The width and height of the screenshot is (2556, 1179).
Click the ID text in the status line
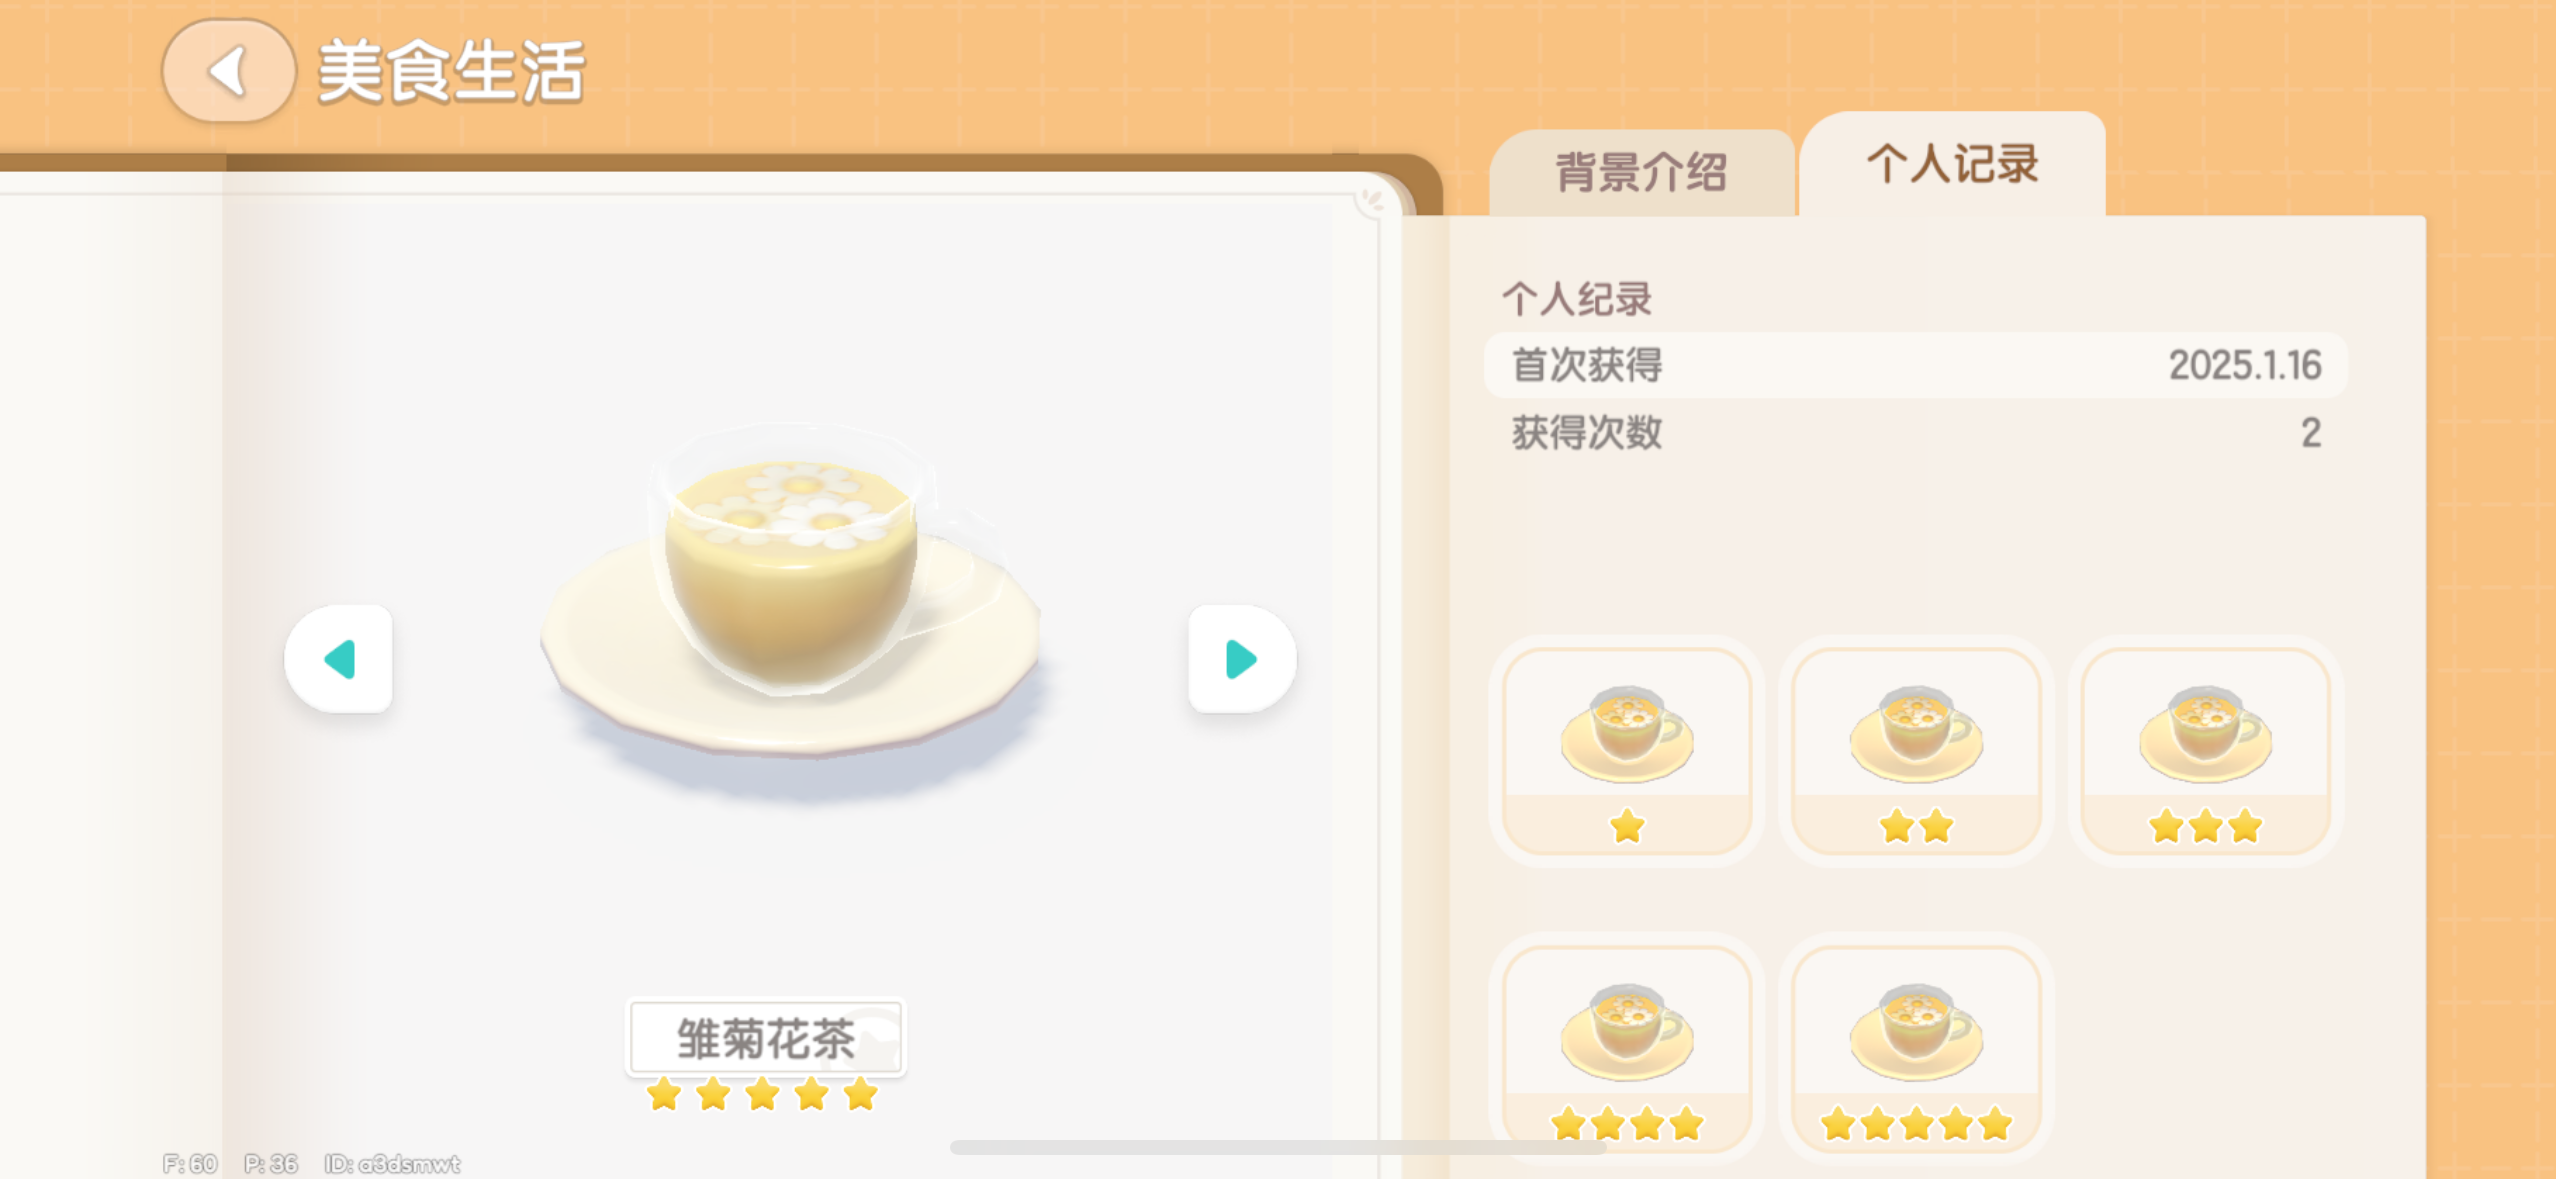pyautogui.click(x=392, y=1164)
